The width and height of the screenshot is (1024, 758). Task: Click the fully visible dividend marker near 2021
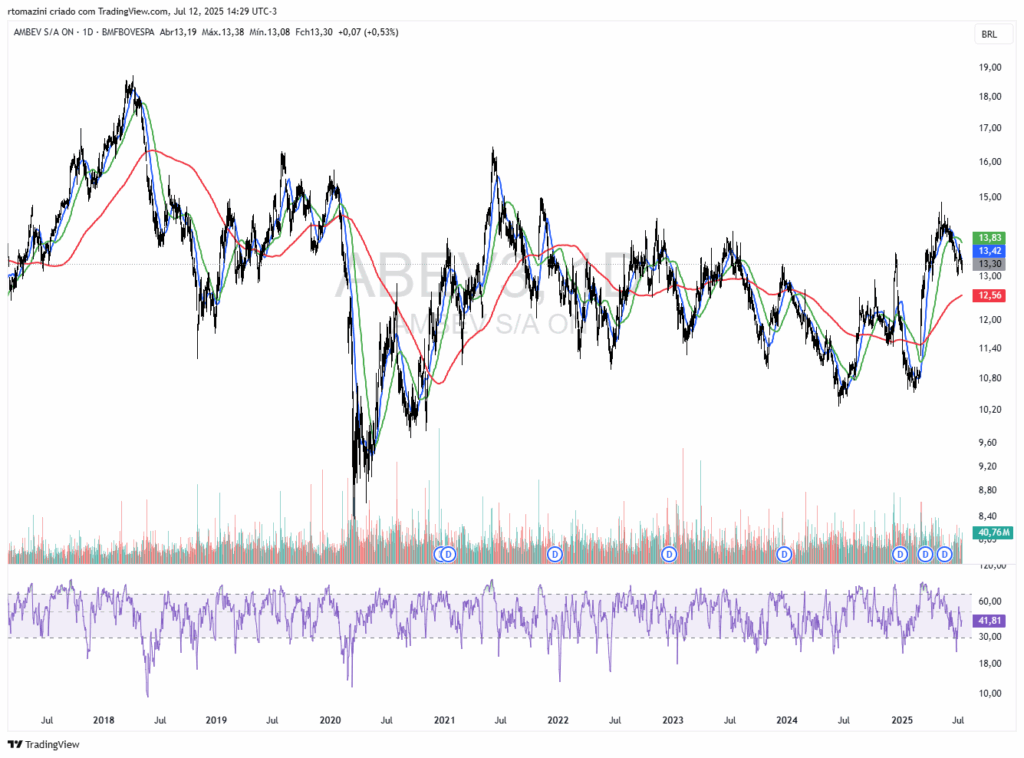pyautogui.click(x=449, y=553)
